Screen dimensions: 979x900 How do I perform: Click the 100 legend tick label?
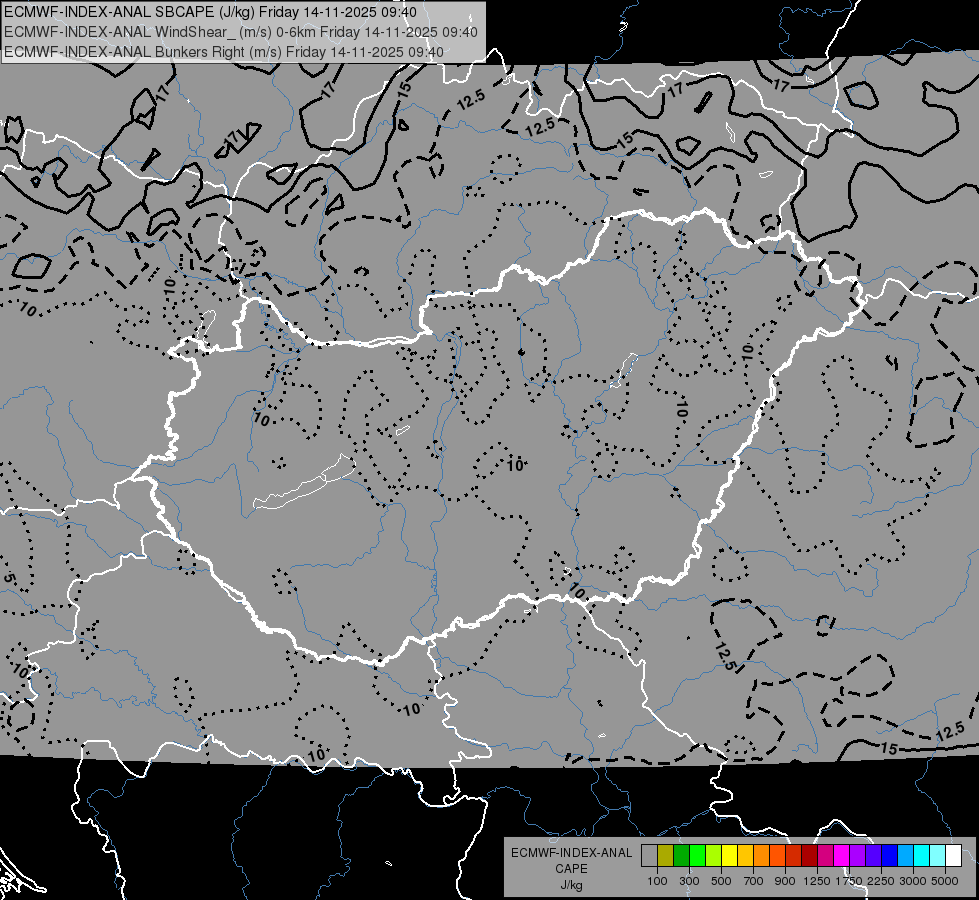[x=657, y=881]
